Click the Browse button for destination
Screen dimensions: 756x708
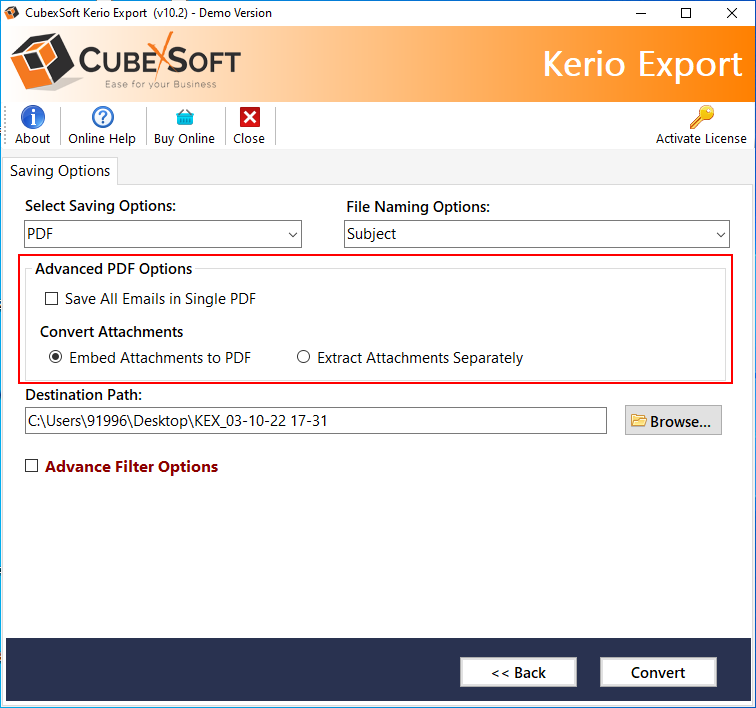pyautogui.click(x=673, y=421)
